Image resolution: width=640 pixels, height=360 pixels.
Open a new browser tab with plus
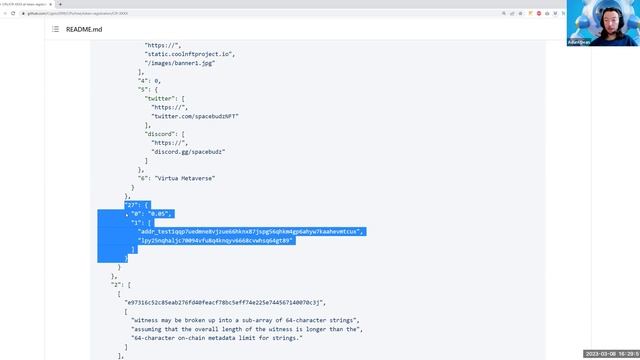pos(60,4)
